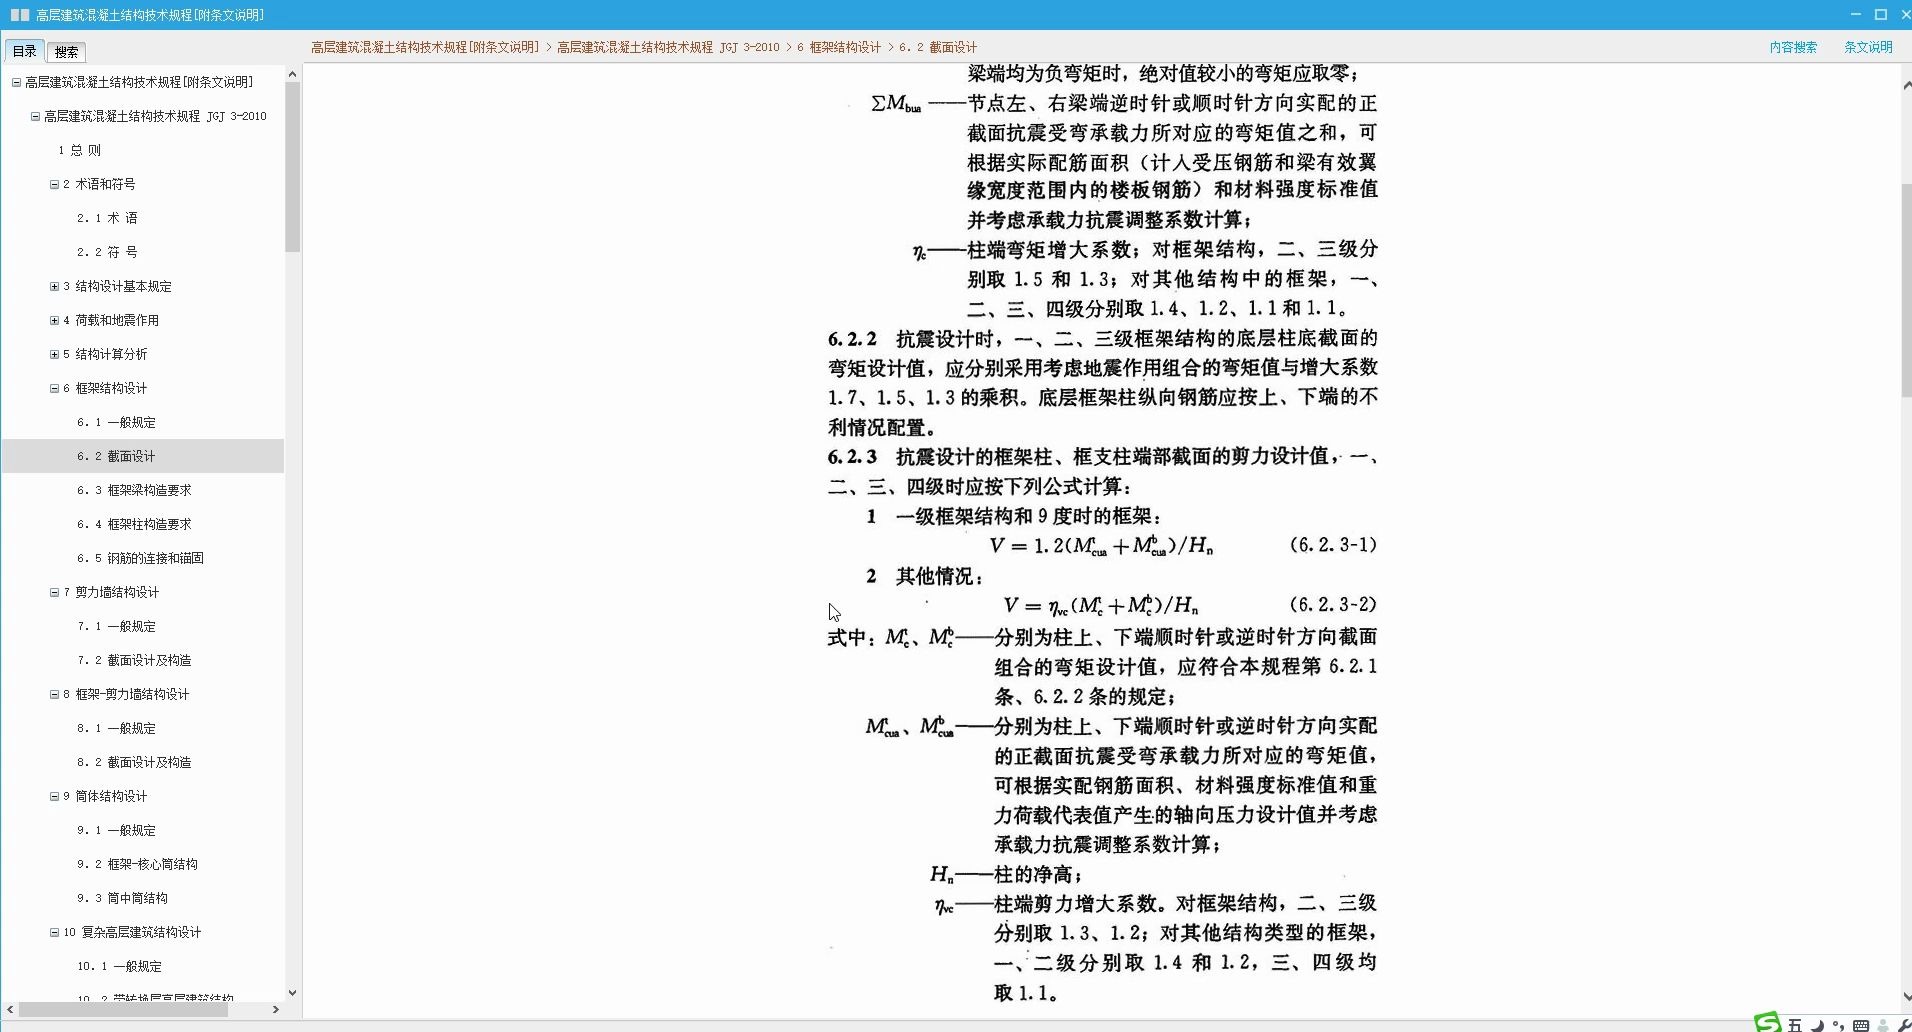Click the Sogou input method S icon
The image size is (1912, 1032).
pos(1768,1022)
